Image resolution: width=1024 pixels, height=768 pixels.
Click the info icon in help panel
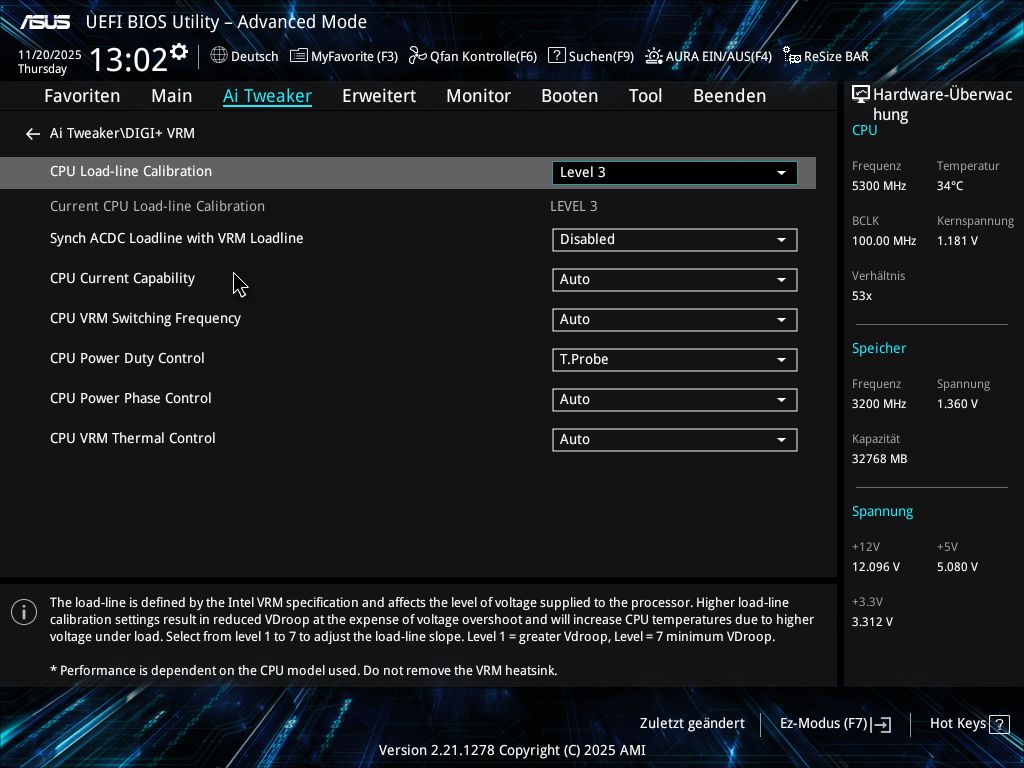tap(24, 612)
